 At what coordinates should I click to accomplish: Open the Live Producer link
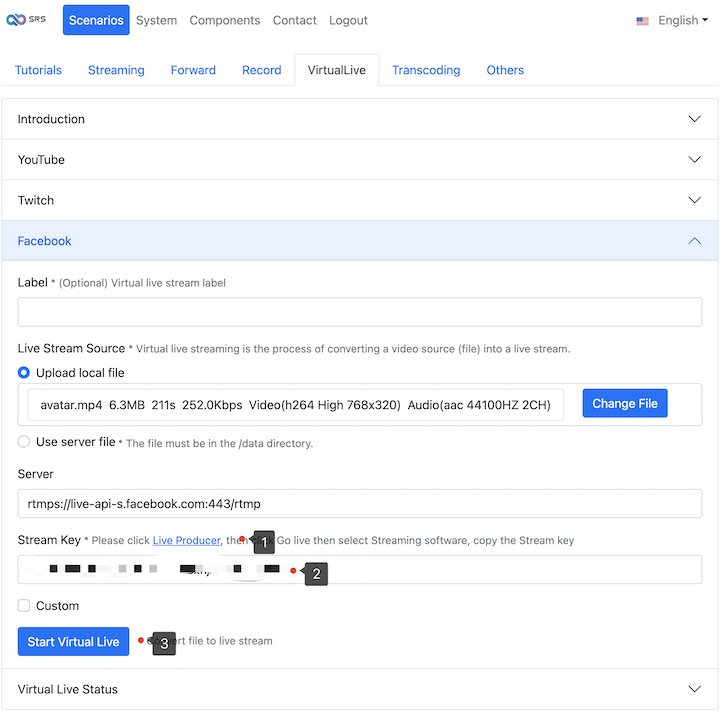186,540
